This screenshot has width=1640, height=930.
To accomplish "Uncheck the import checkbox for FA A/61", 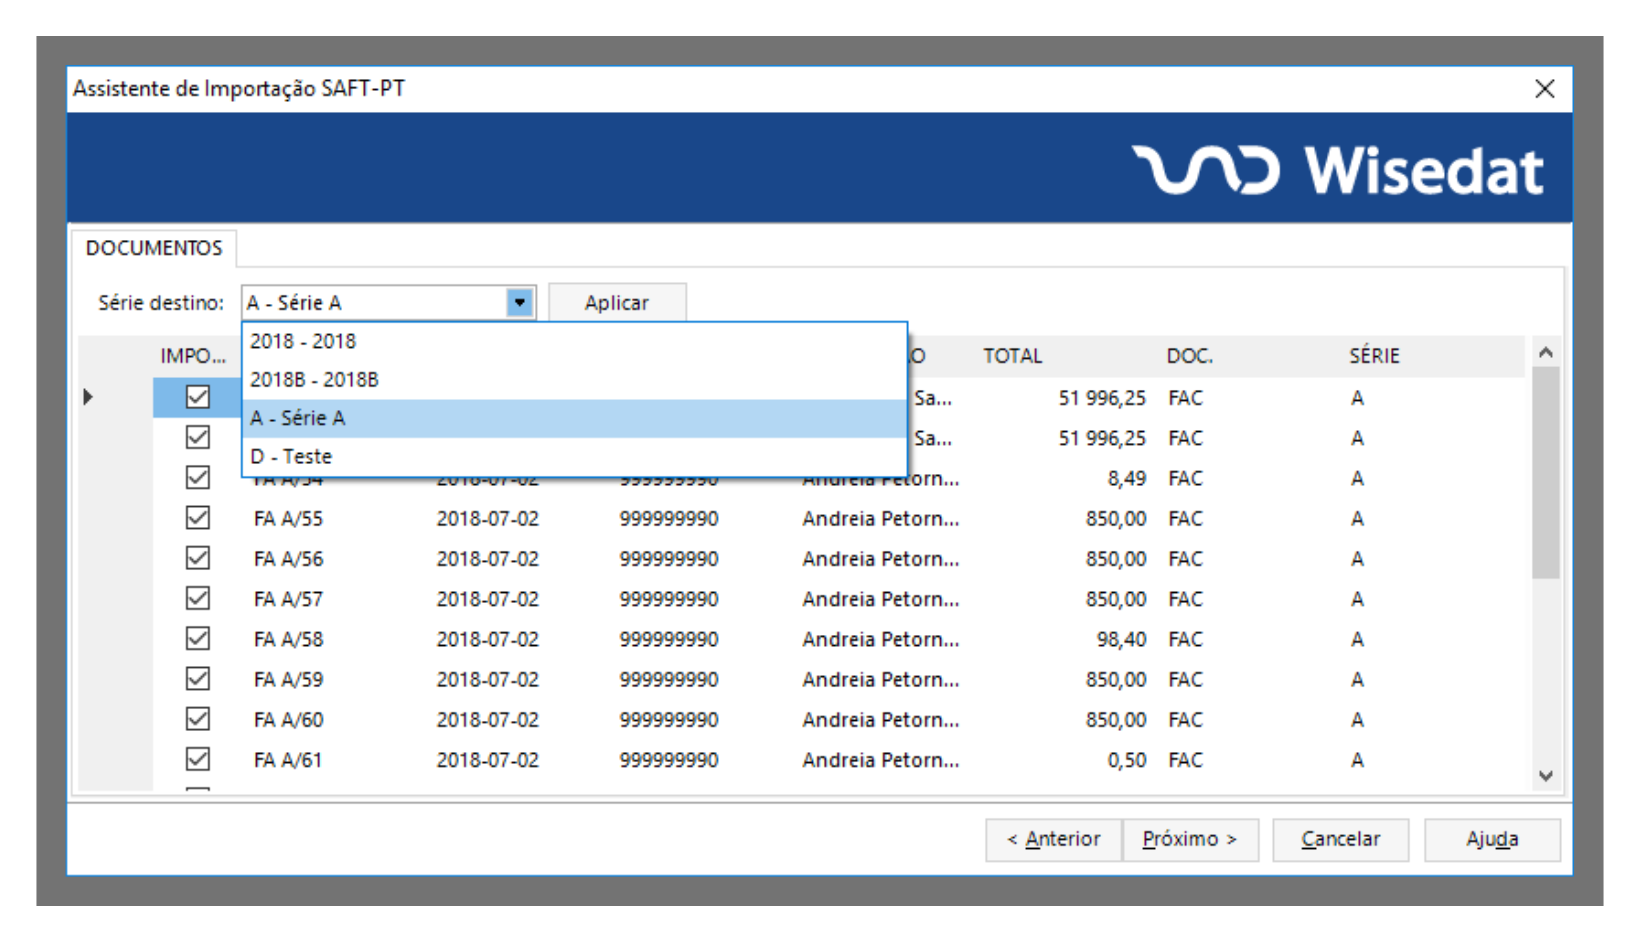I will click(198, 759).
